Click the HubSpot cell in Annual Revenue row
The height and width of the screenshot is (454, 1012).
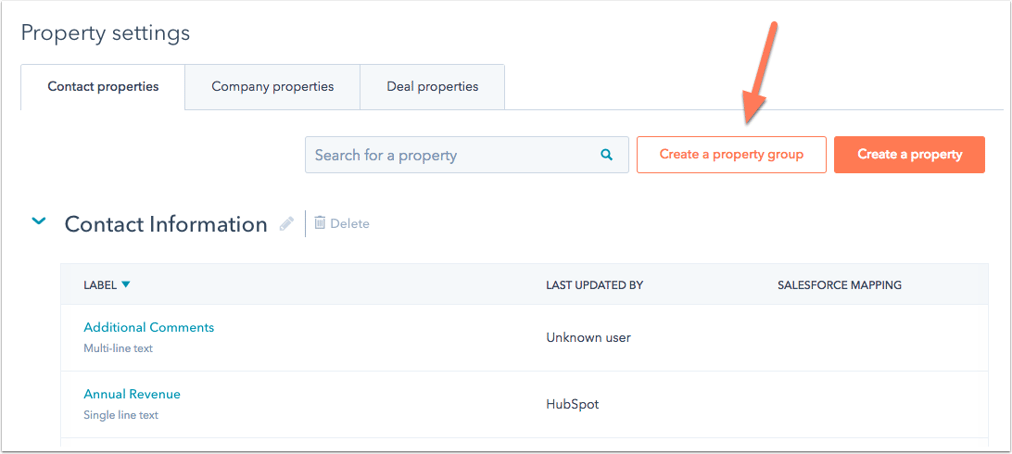coord(572,404)
